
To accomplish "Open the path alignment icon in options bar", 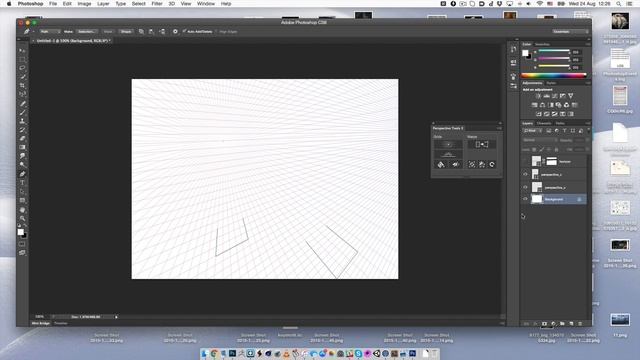I will [151, 31].
